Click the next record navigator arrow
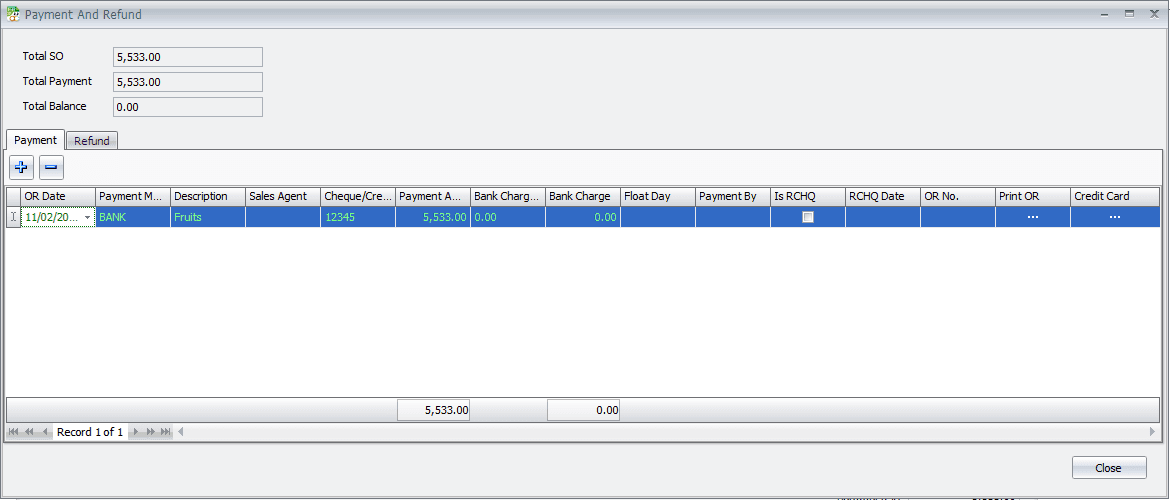Image resolution: width=1170 pixels, height=500 pixels. [x=136, y=432]
